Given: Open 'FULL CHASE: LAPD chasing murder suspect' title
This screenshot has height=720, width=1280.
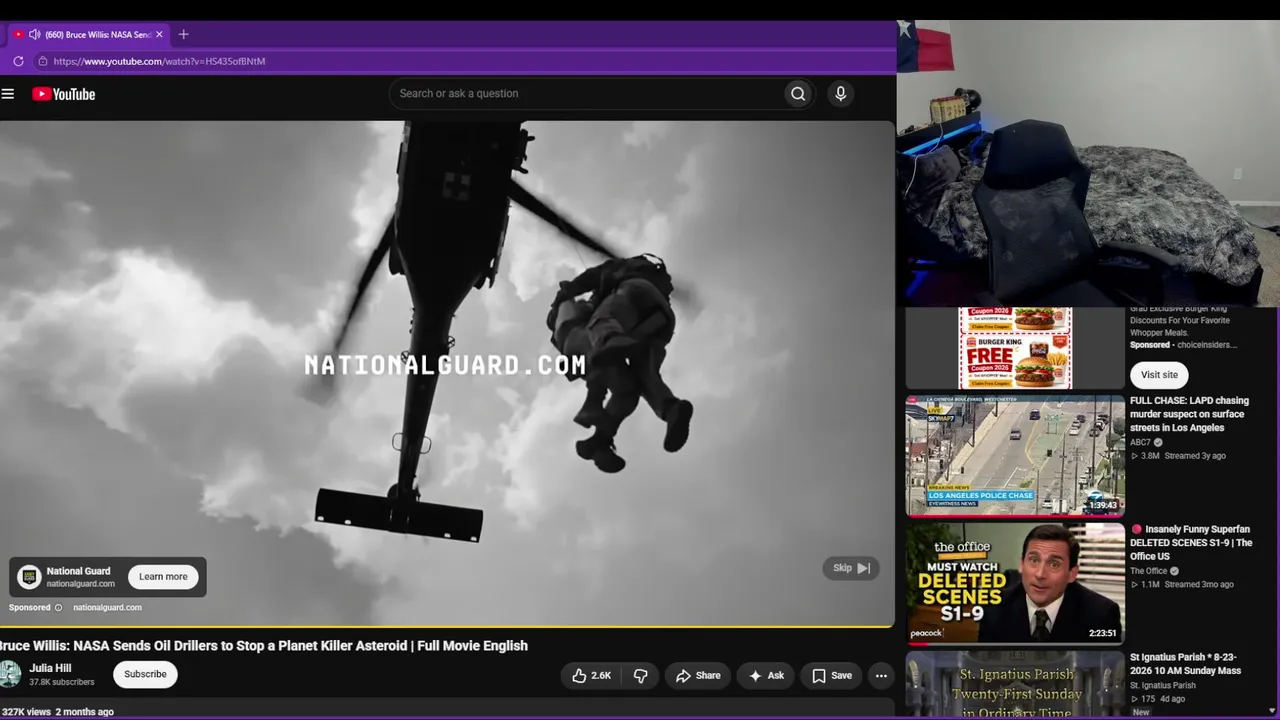Looking at the screenshot, I should [x=1189, y=414].
